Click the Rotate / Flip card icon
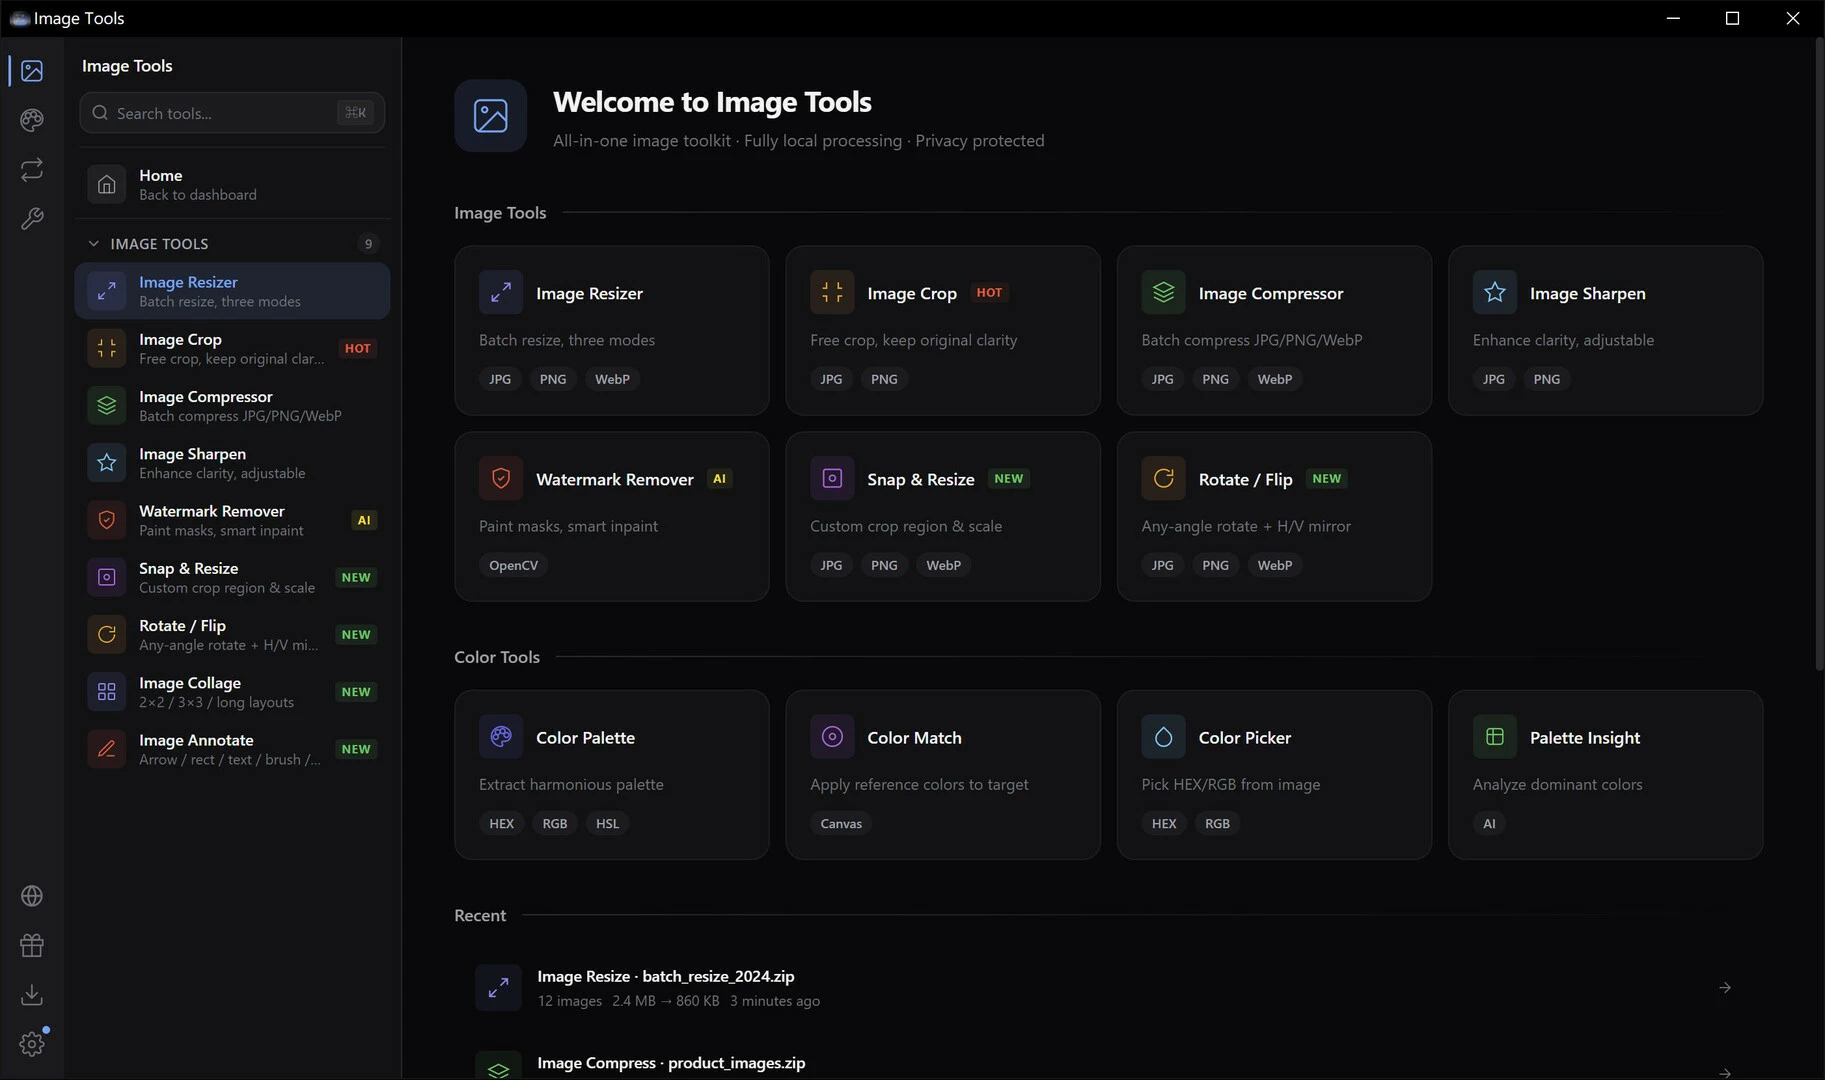Image resolution: width=1825 pixels, height=1080 pixels. click(x=1163, y=479)
